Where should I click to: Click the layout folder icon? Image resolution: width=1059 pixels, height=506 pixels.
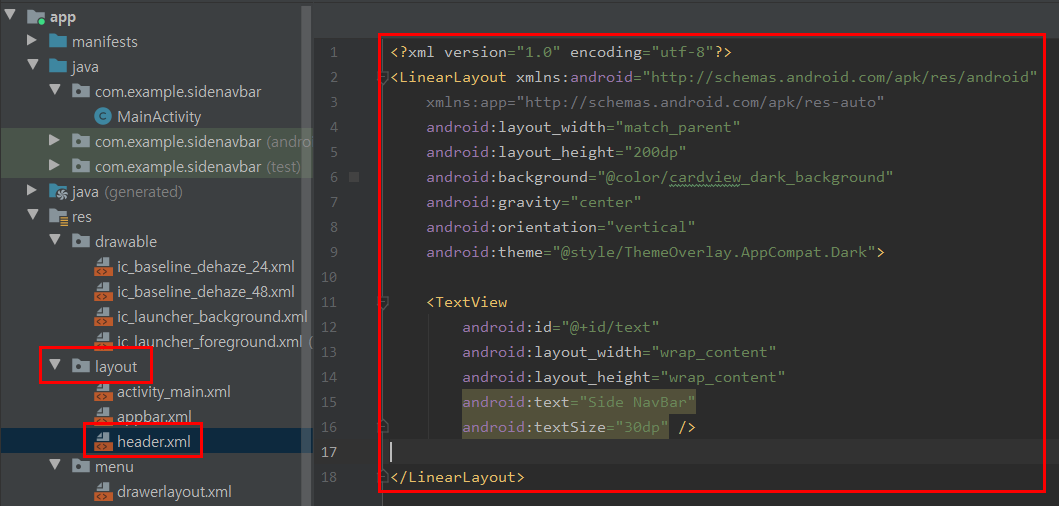[81, 367]
